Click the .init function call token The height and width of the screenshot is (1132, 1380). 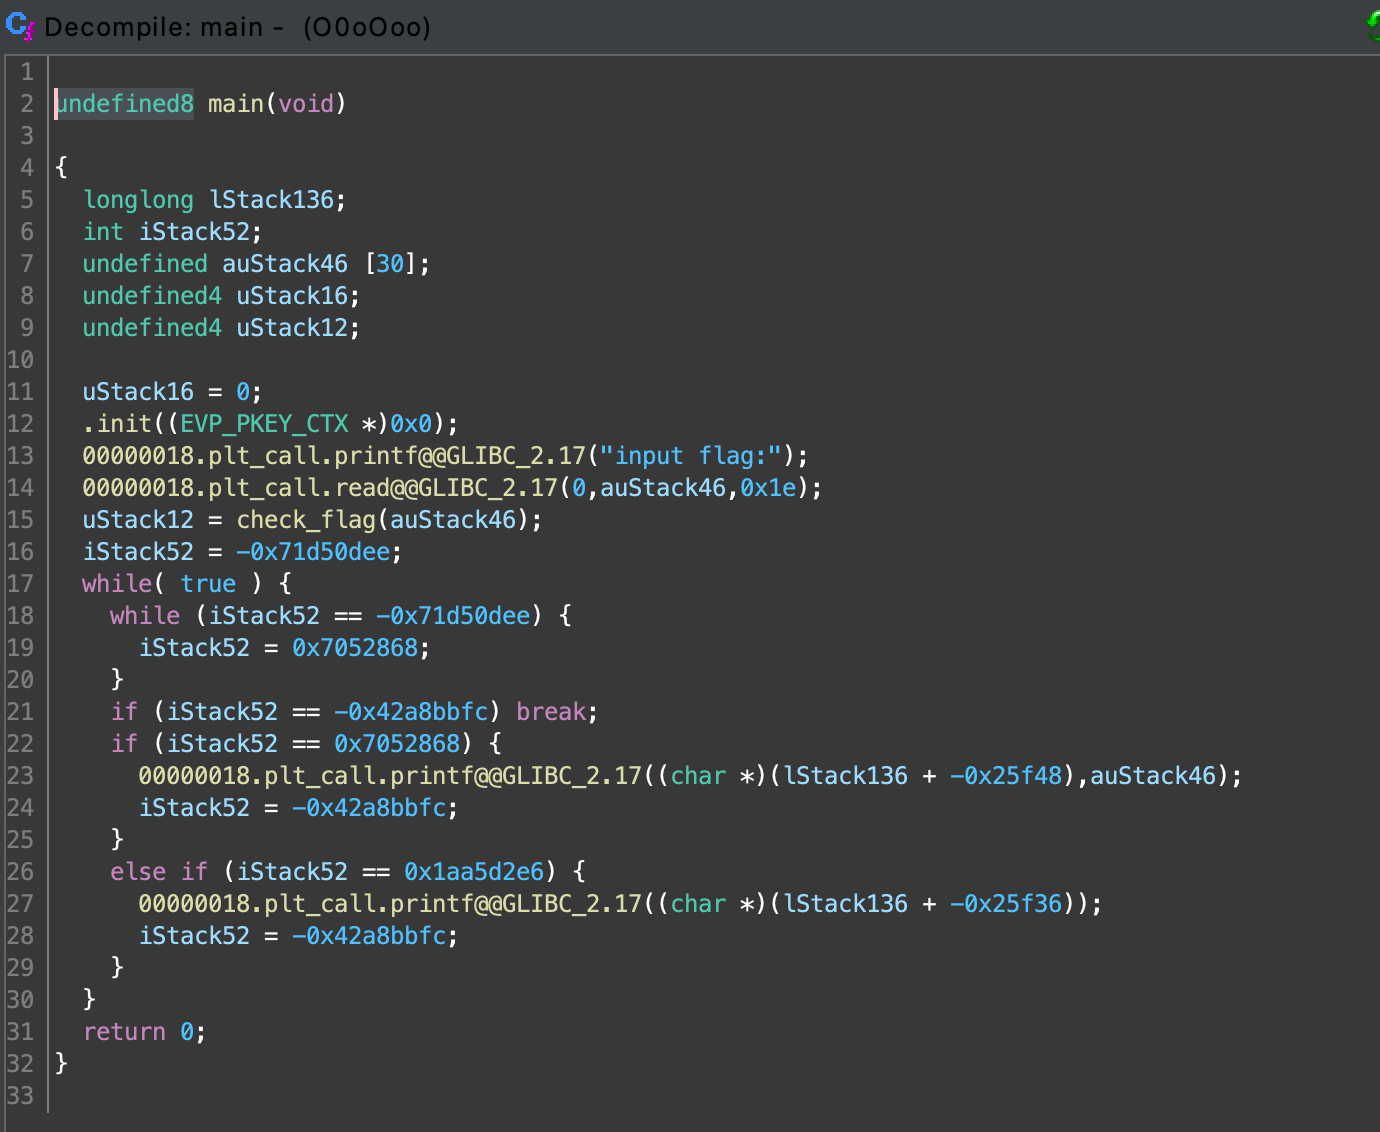pos(117,424)
